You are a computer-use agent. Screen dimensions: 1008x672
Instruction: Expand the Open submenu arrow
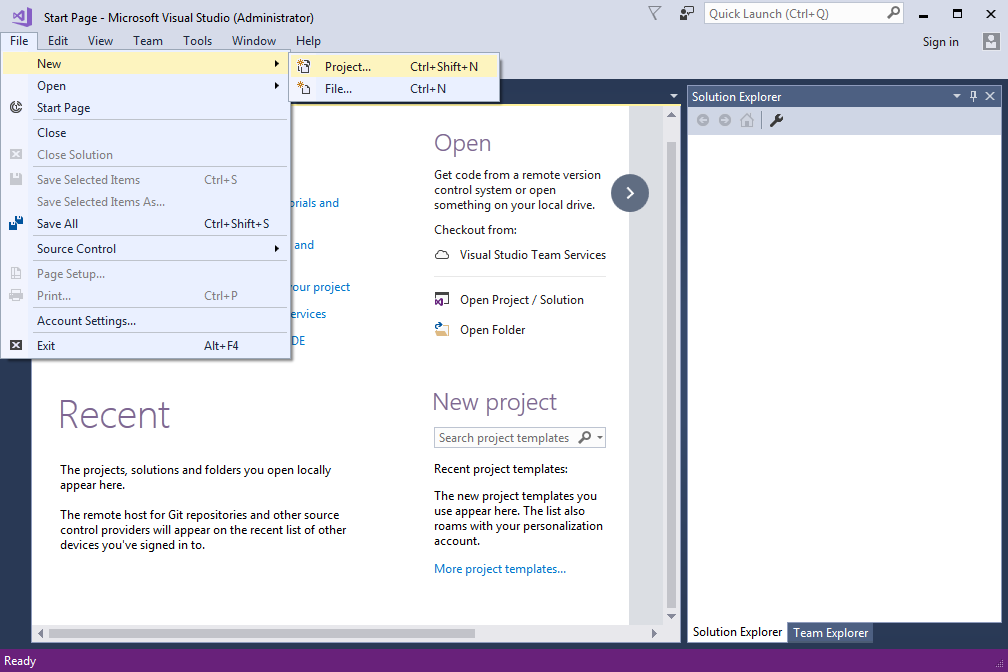(x=276, y=86)
